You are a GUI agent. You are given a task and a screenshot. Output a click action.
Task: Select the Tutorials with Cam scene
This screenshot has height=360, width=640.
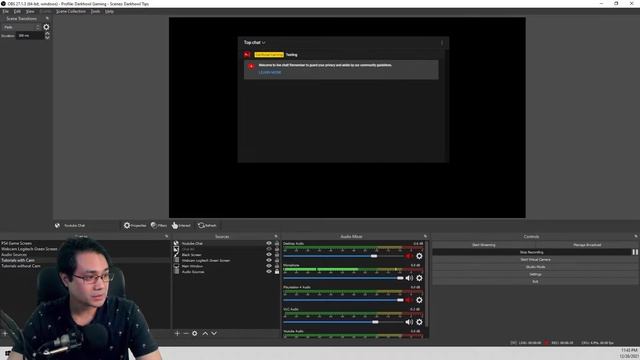click(x=18, y=260)
